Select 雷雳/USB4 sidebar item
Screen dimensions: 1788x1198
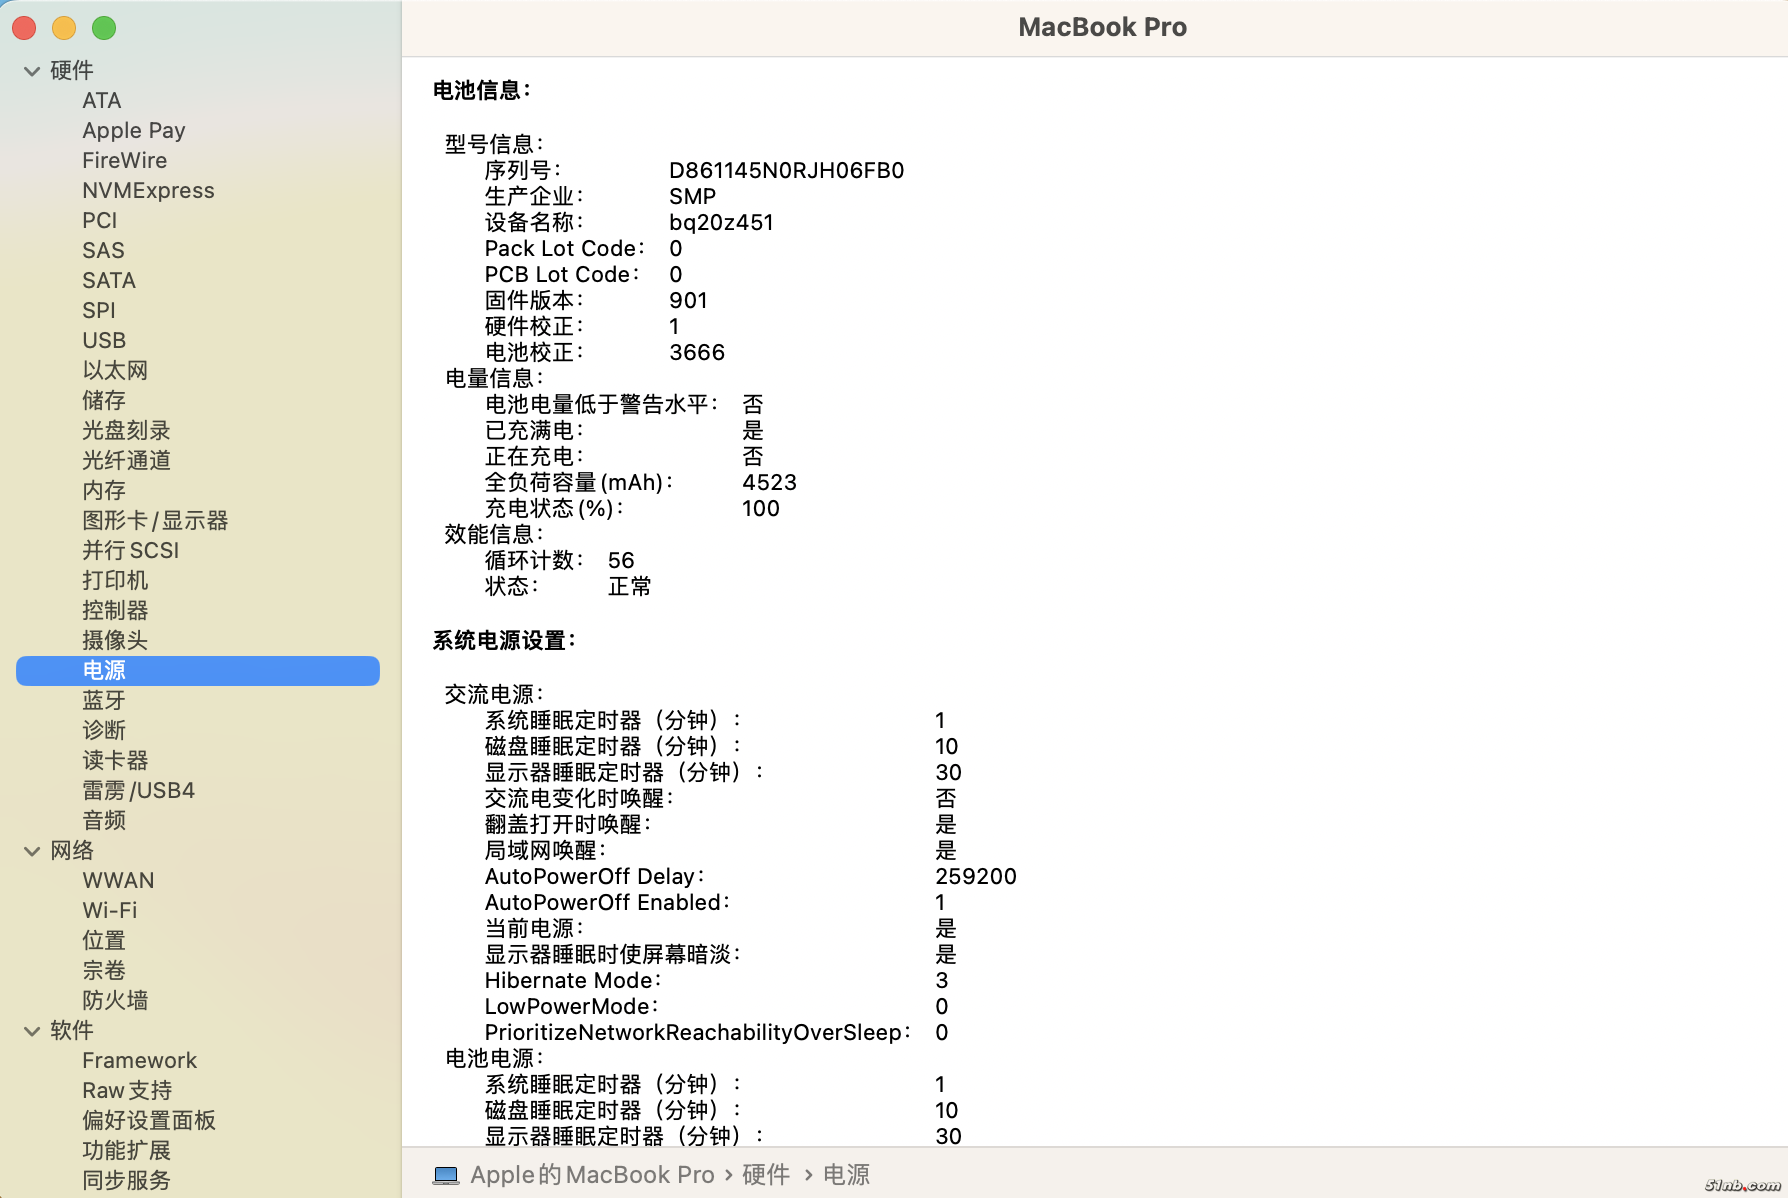[138, 791]
